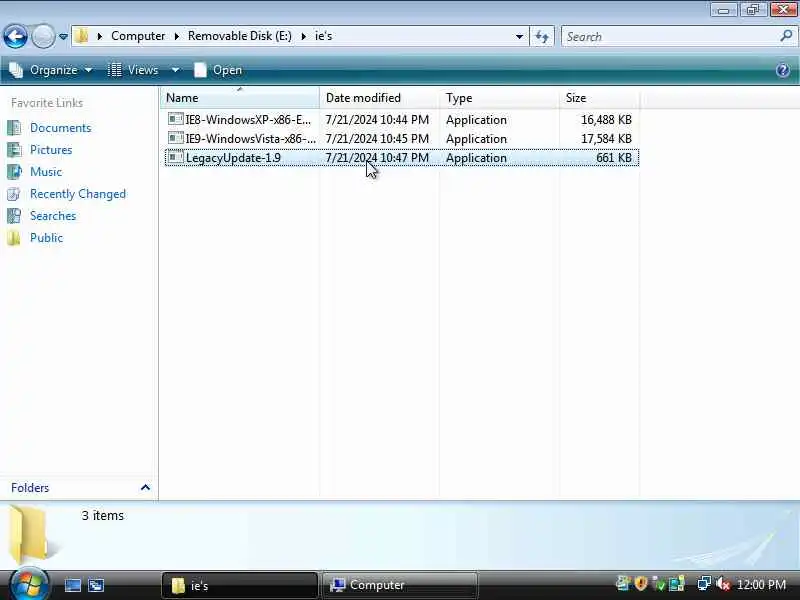Click the 661 KB size cell
Screen dimensions: 800x600
(614, 158)
